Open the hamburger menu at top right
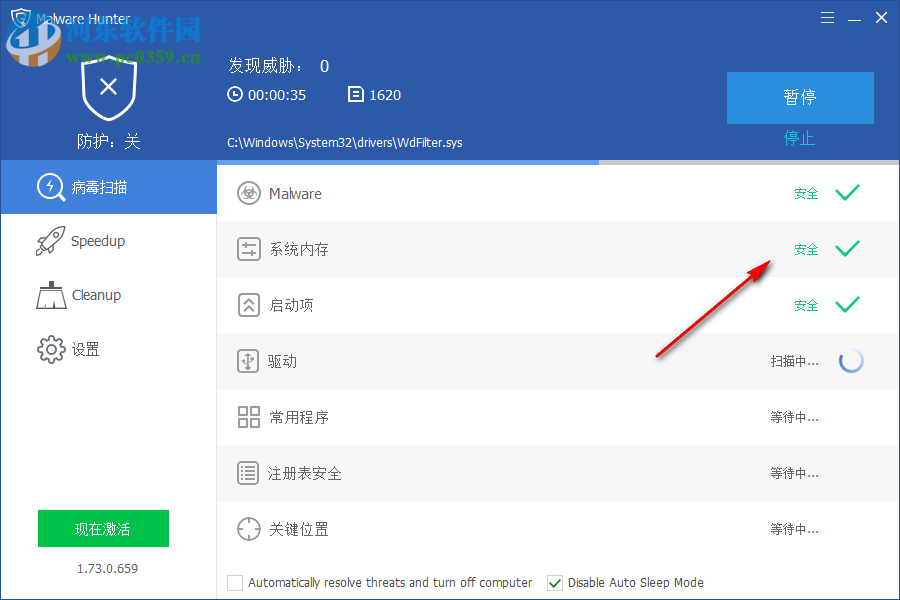 pyautogui.click(x=827, y=17)
